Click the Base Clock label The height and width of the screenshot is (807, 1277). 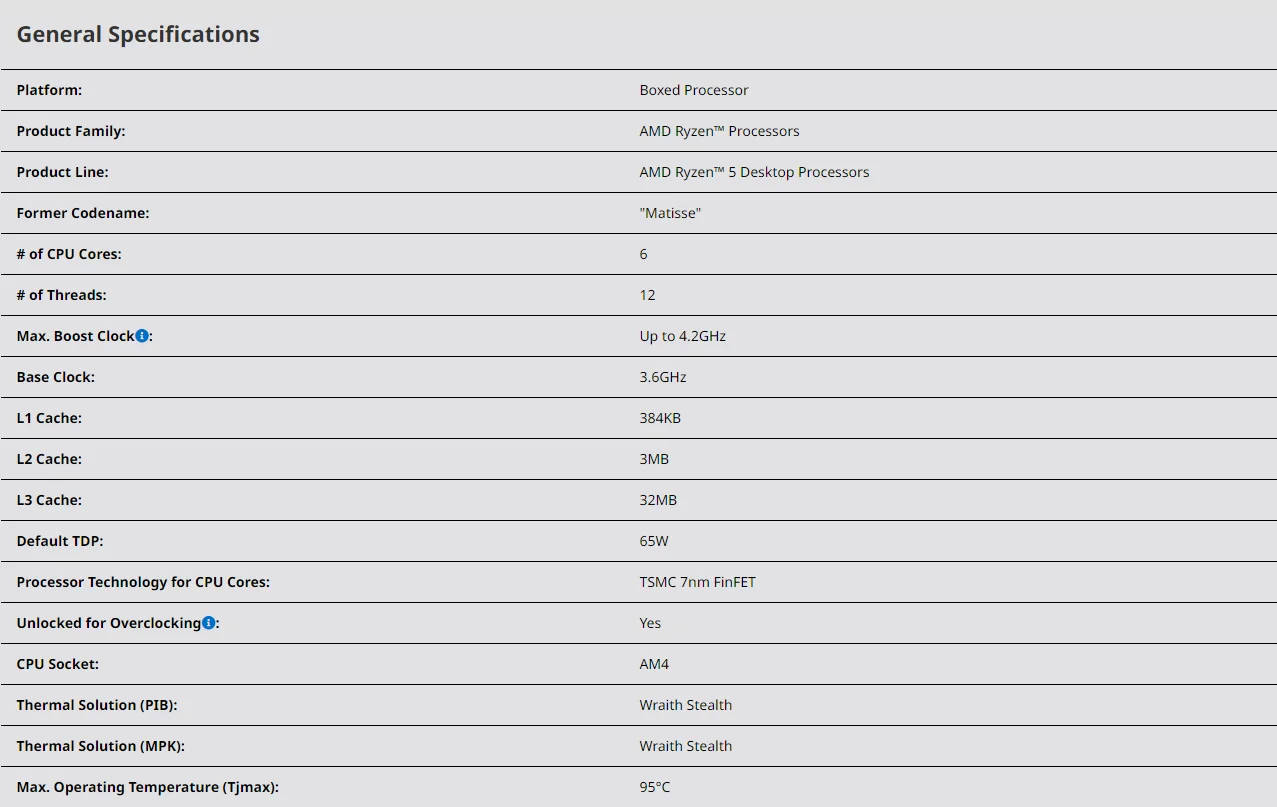(56, 377)
